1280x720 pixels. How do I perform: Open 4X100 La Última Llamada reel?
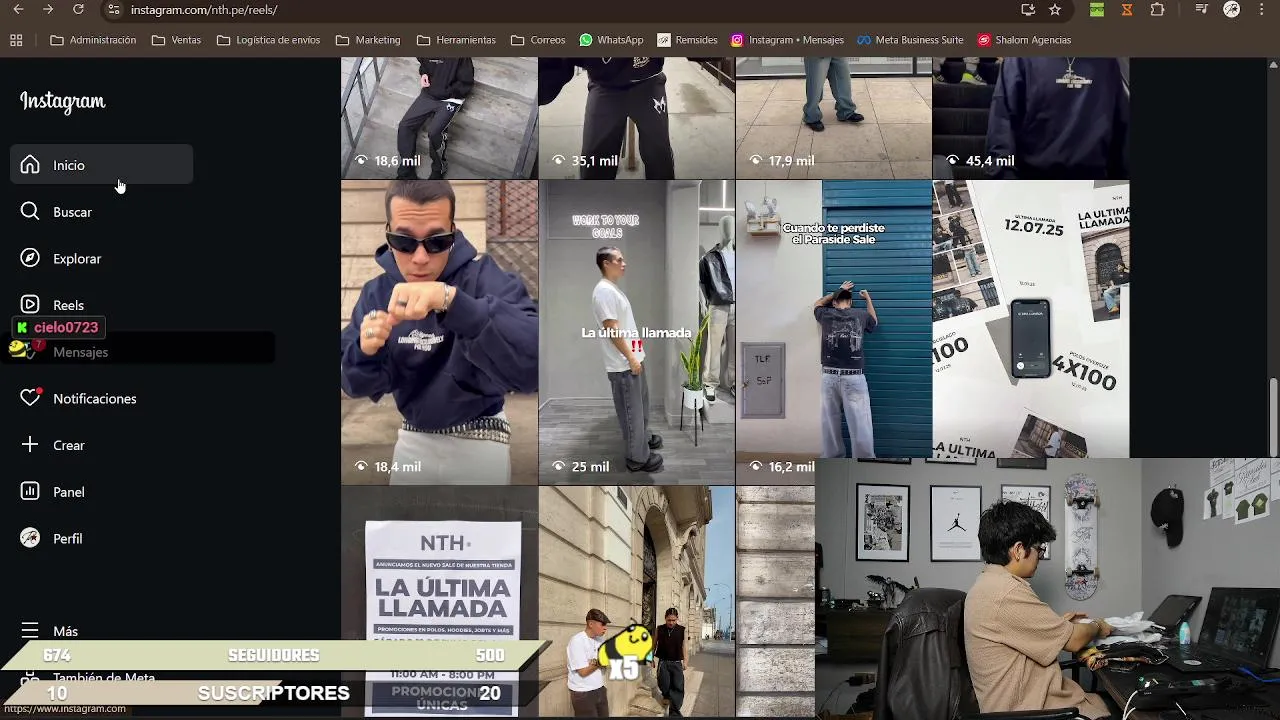1031,318
